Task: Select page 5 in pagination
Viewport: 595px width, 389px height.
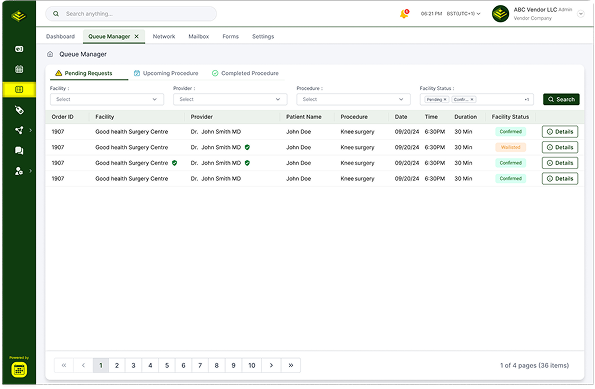Action: coord(167,365)
